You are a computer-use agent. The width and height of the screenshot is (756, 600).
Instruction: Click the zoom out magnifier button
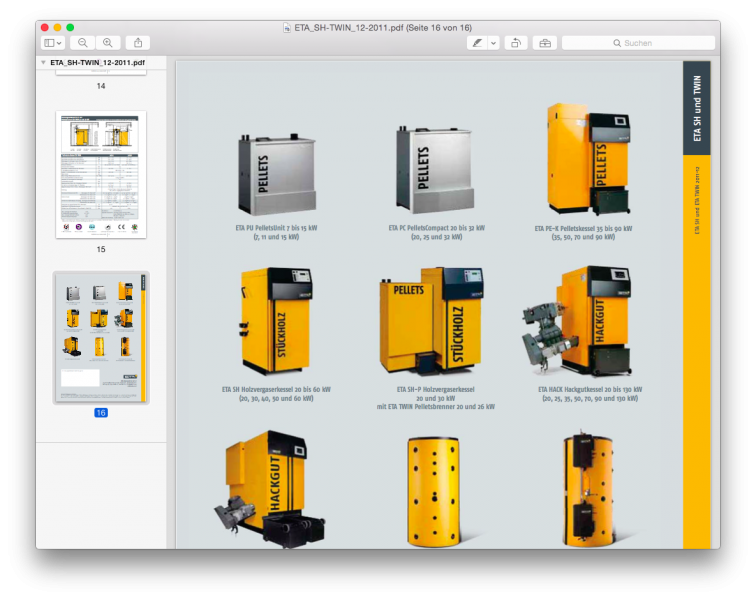[x=83, y=43]
